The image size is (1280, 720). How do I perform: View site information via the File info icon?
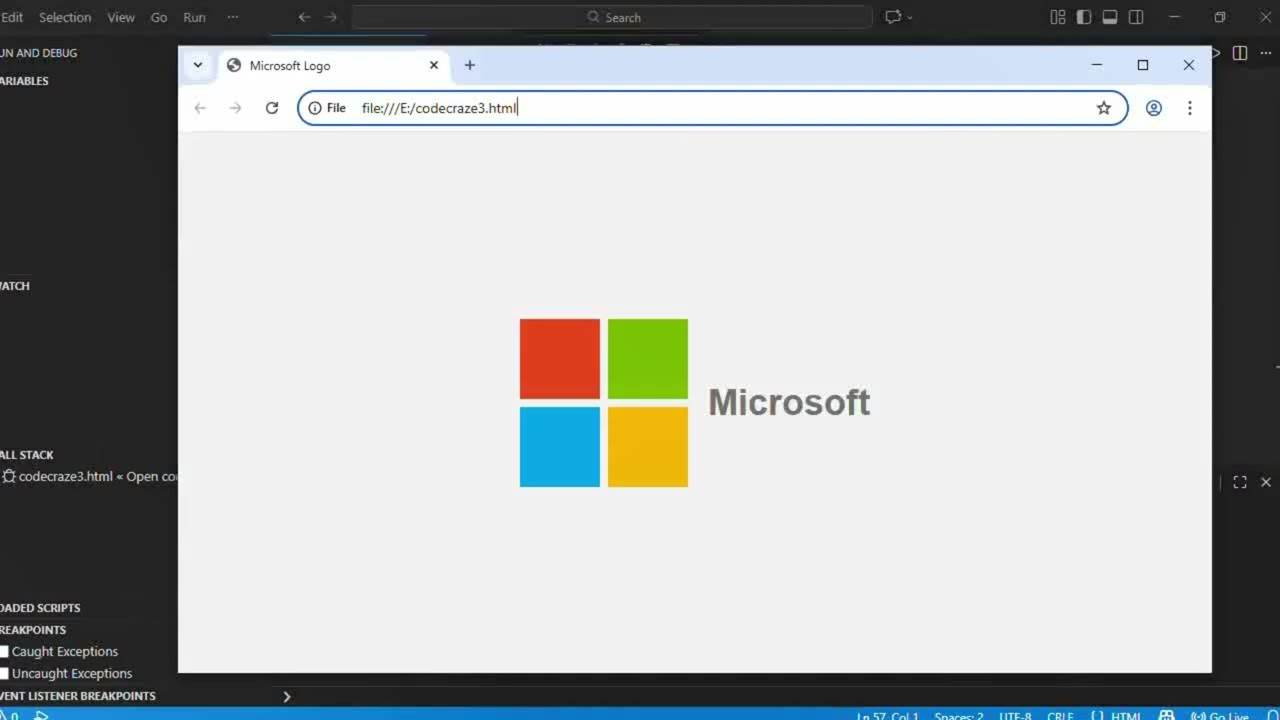tap(327, 108)
